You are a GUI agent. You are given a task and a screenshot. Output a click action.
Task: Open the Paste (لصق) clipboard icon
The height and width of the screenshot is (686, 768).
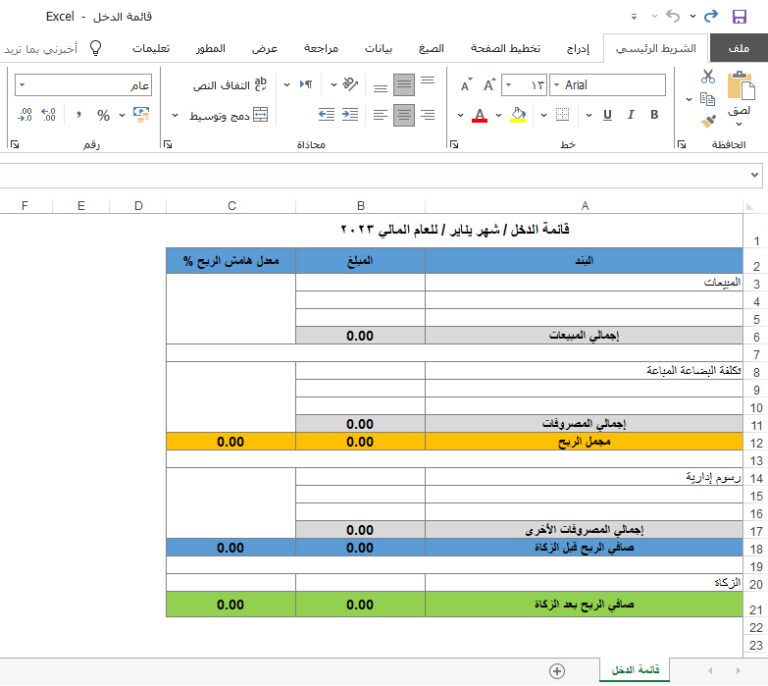pyautogui.click(x=741, y=87)
